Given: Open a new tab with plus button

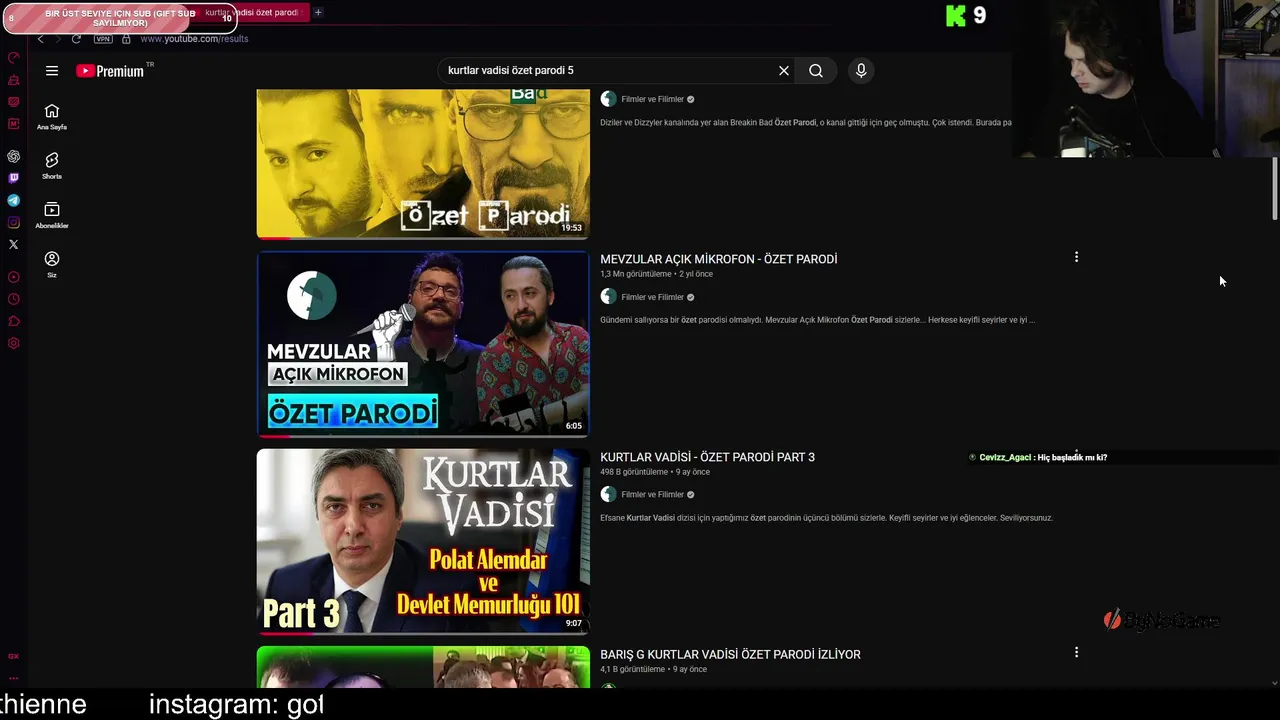Looking at the screenshot, I should click(x=318, y=12).
